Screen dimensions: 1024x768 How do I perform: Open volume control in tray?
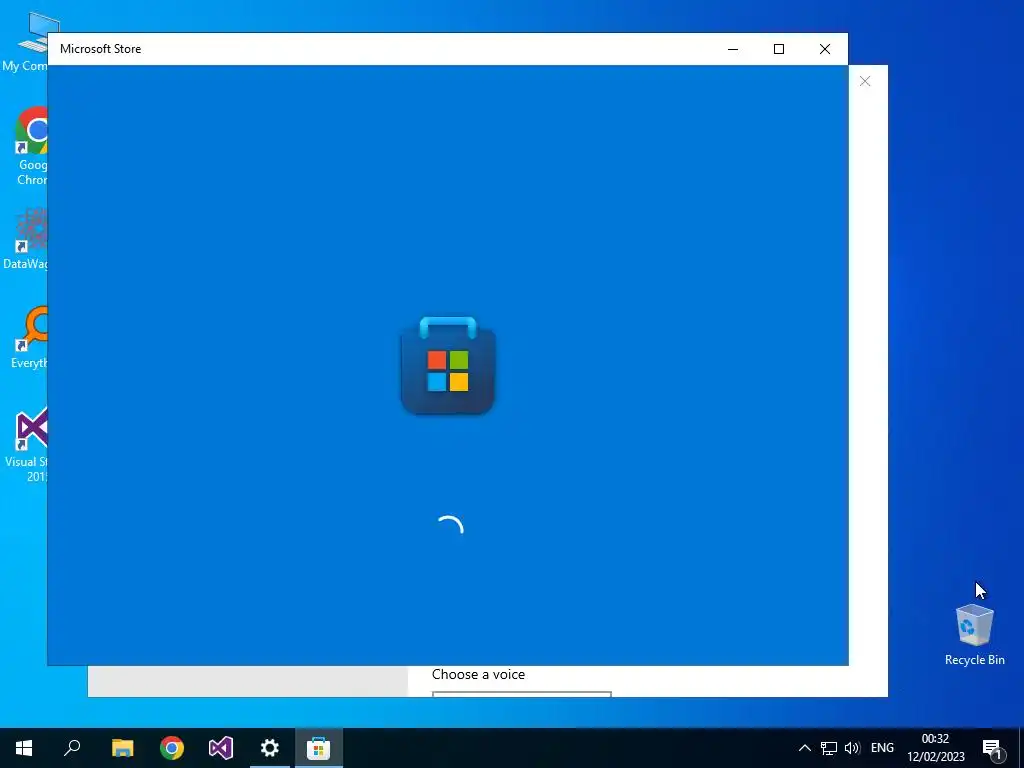pos(852,748)
